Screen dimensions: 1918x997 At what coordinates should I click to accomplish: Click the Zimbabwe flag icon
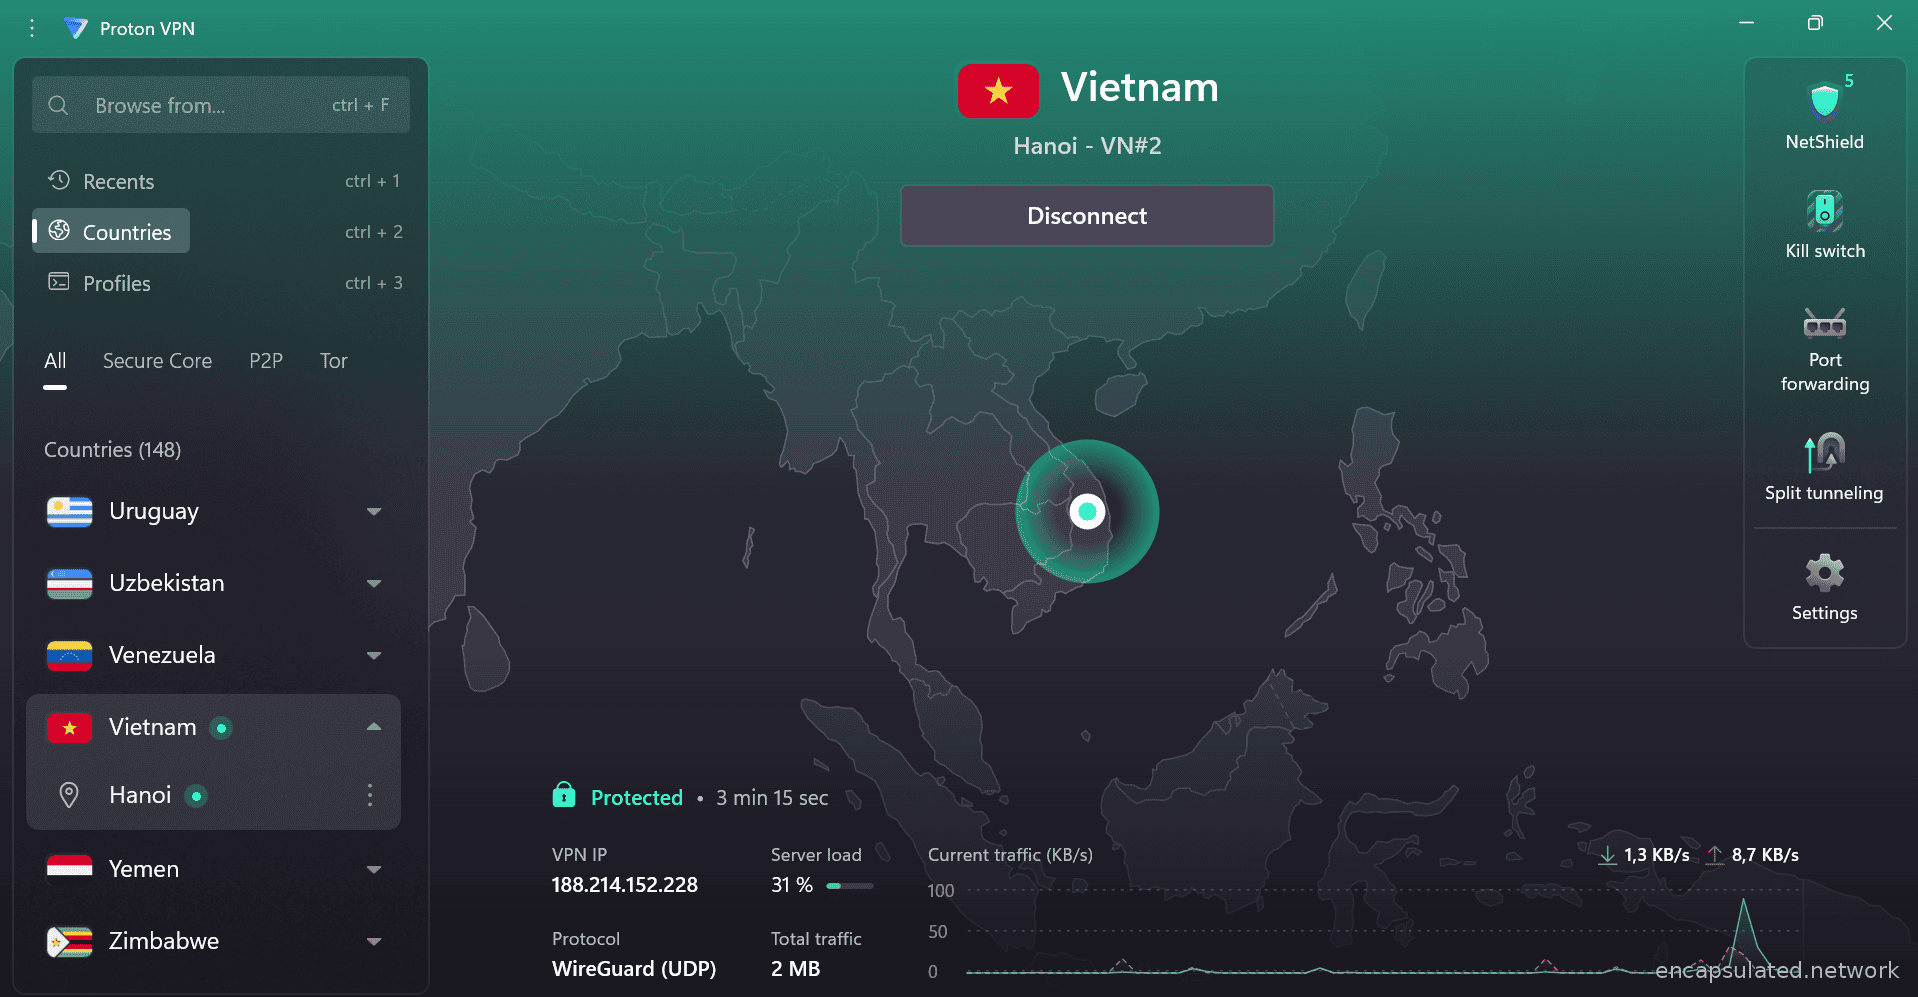tap(70, 941)
